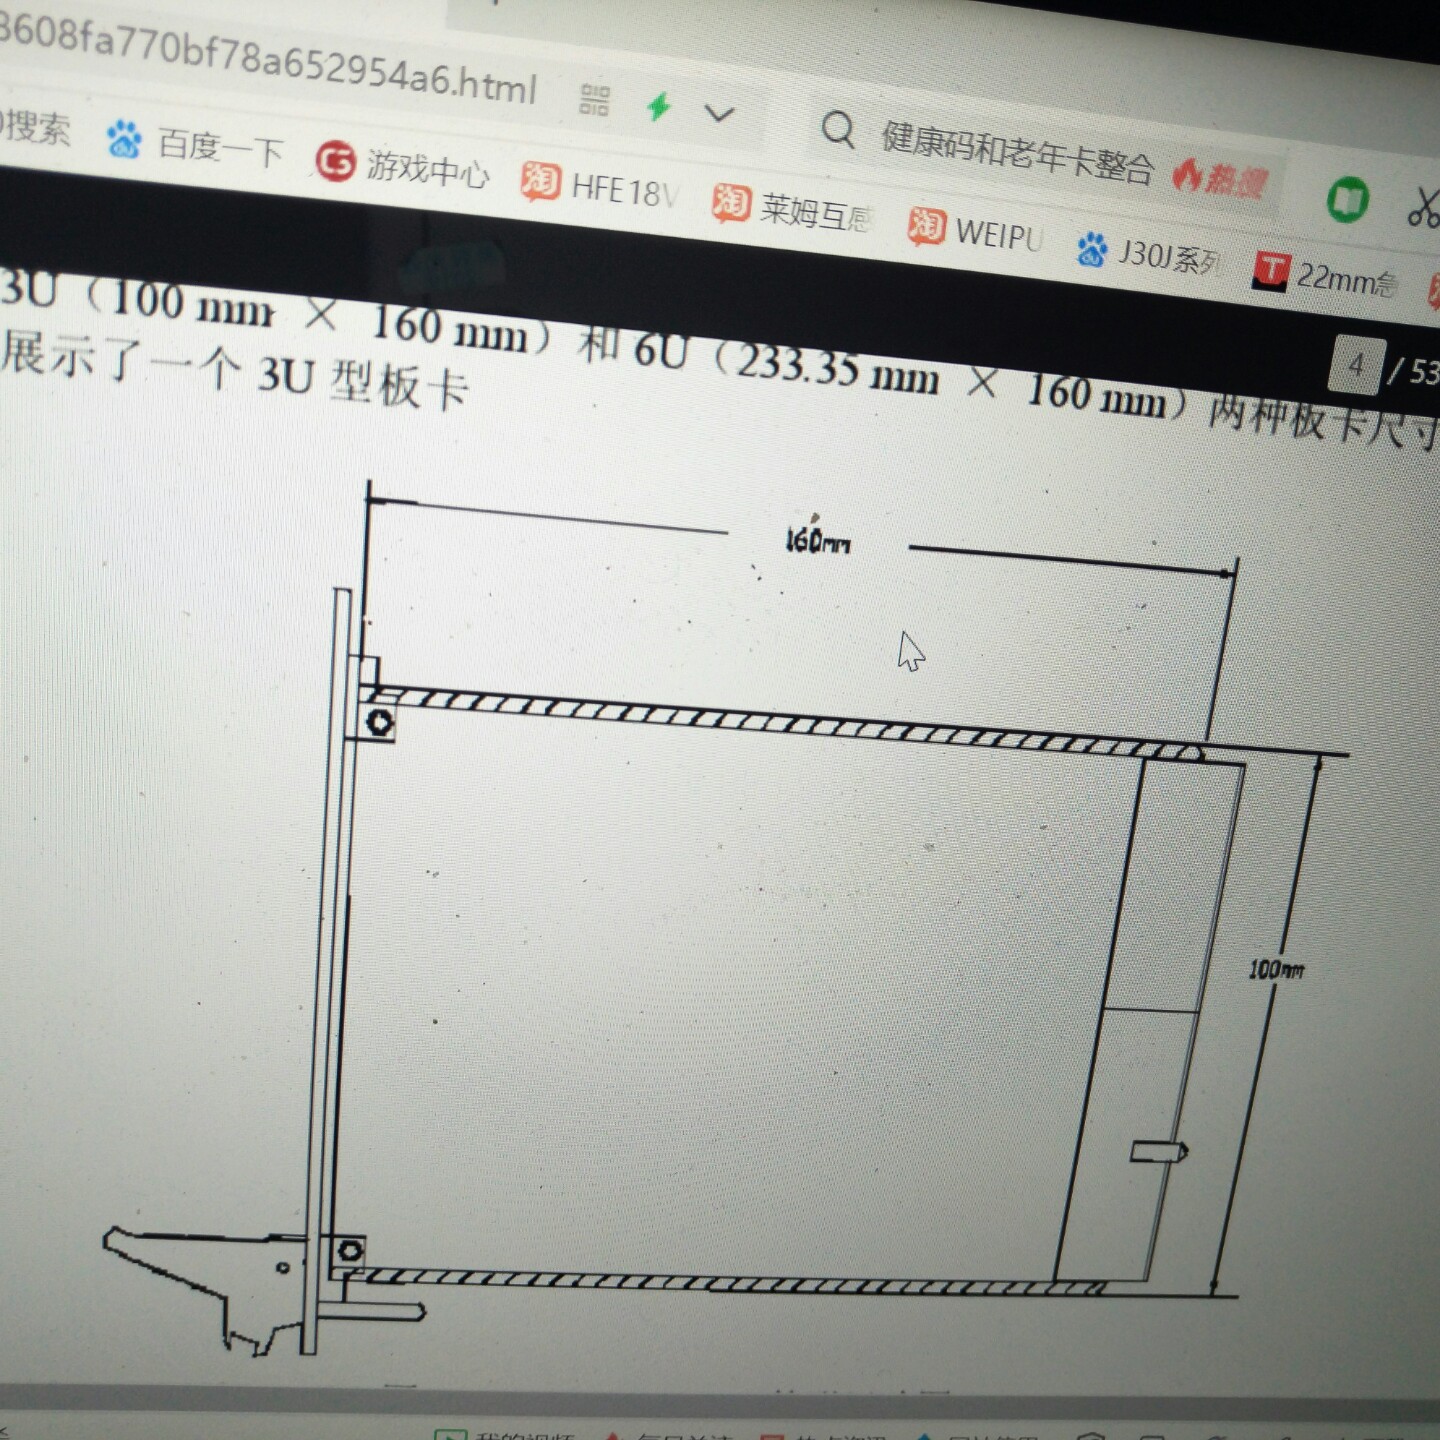Open the 热搜 hot search button
This screenshot has height=1440, width=1440.
[x=1221, y=179]
